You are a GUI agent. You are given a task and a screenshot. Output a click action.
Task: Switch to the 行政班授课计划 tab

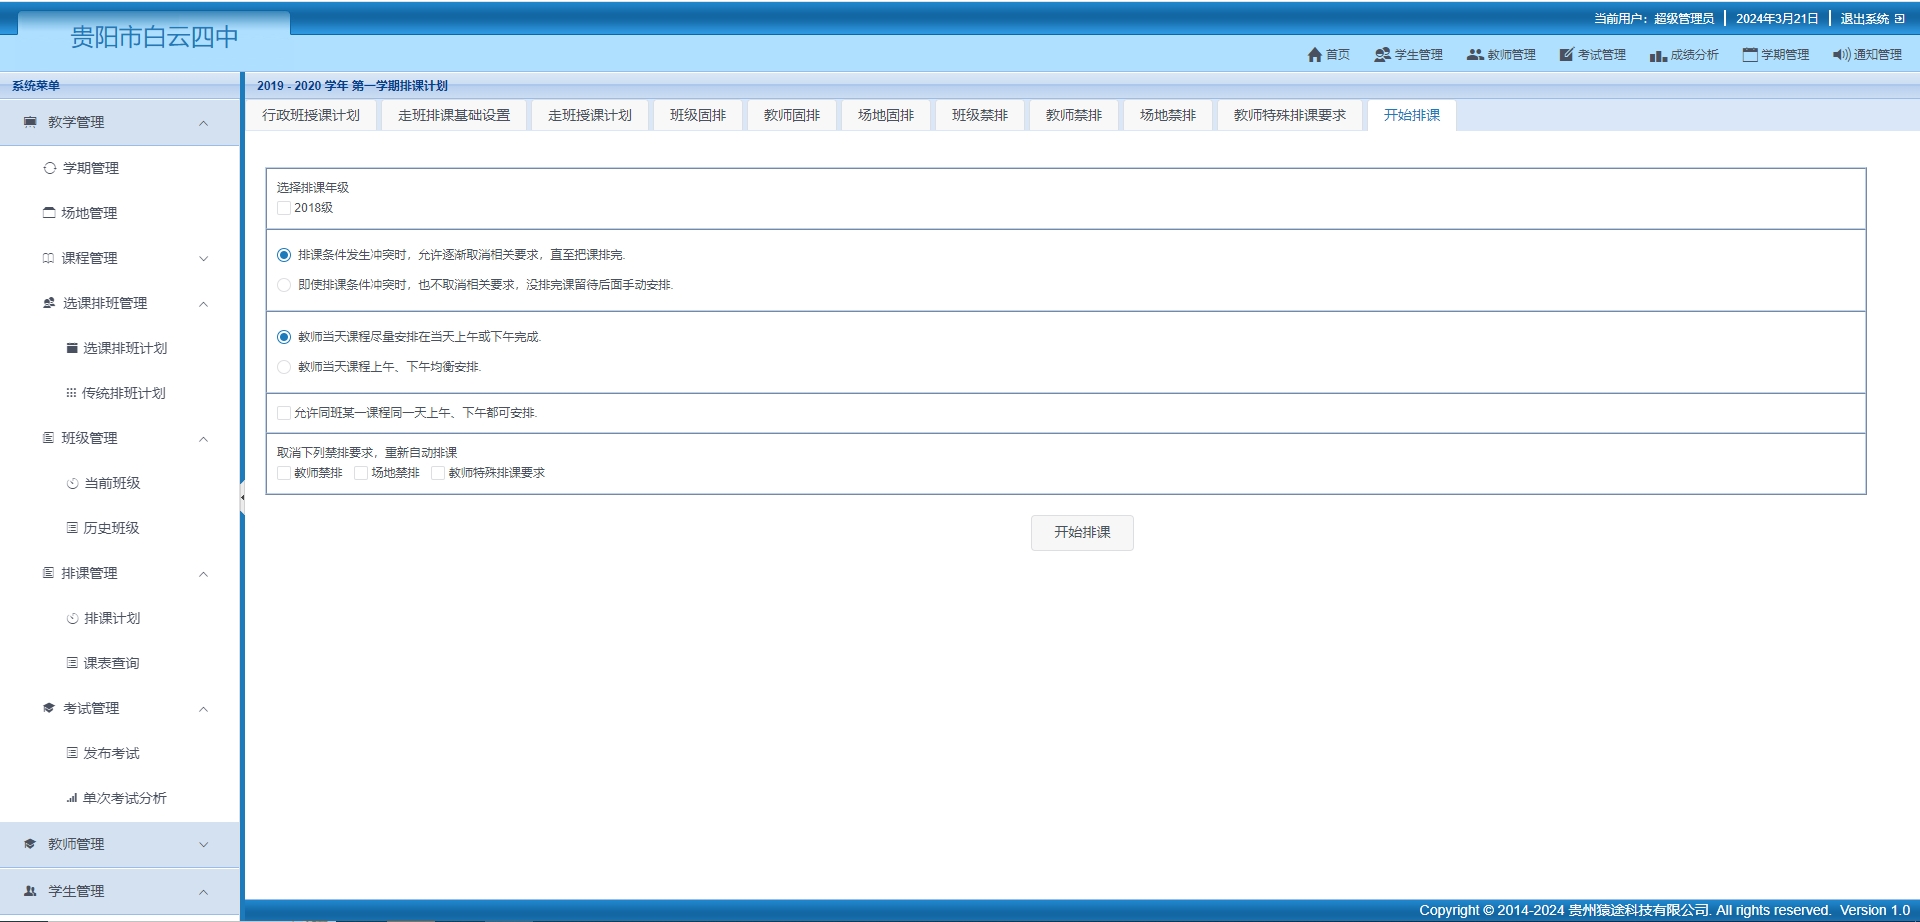pos(311,116)
